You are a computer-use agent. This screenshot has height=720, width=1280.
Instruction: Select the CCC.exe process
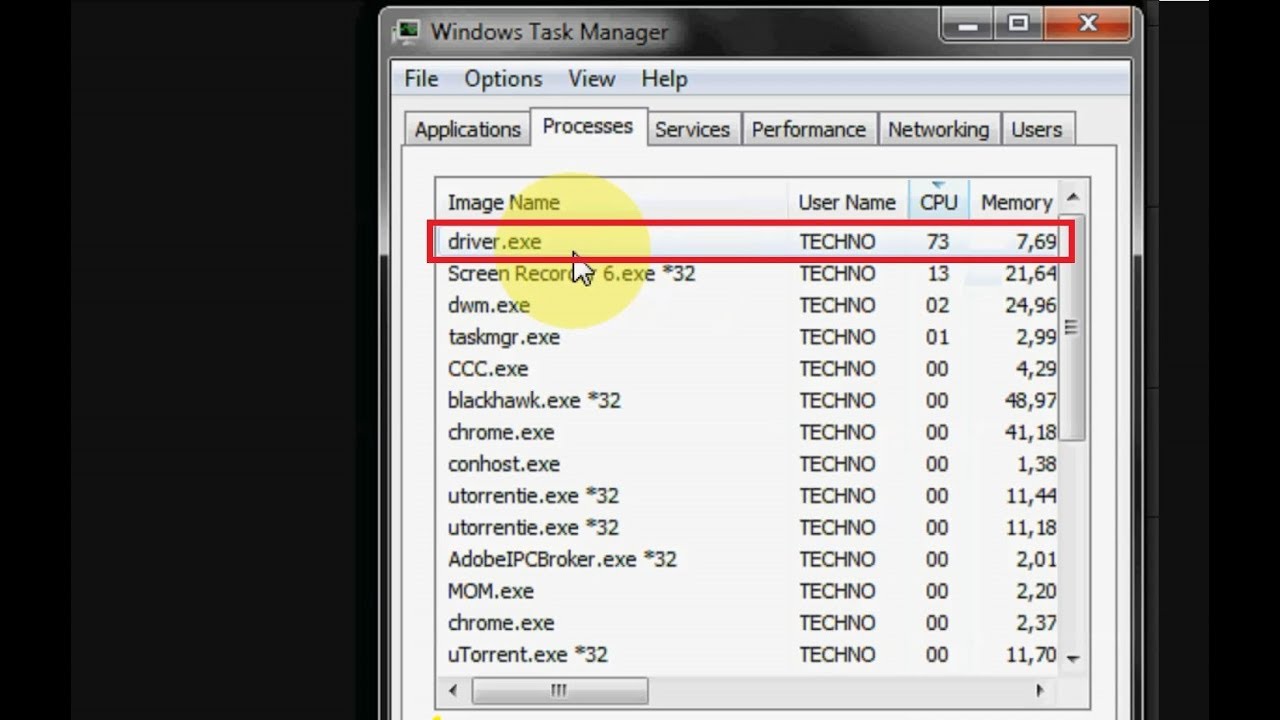pyautogui.click(x=748, y=369)
